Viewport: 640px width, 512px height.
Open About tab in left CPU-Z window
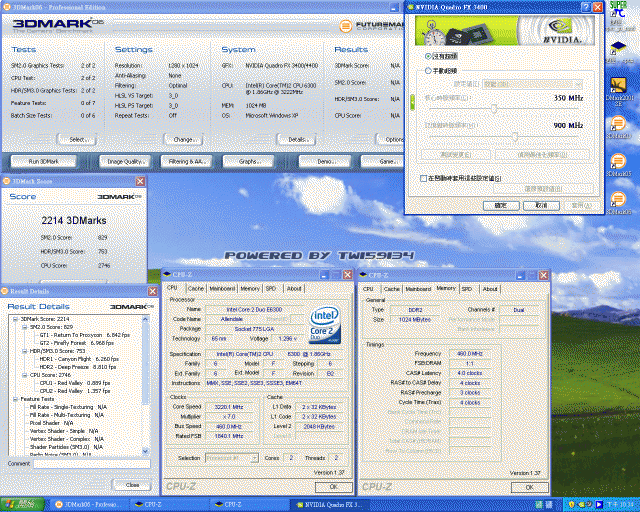[x=294, y=289]
